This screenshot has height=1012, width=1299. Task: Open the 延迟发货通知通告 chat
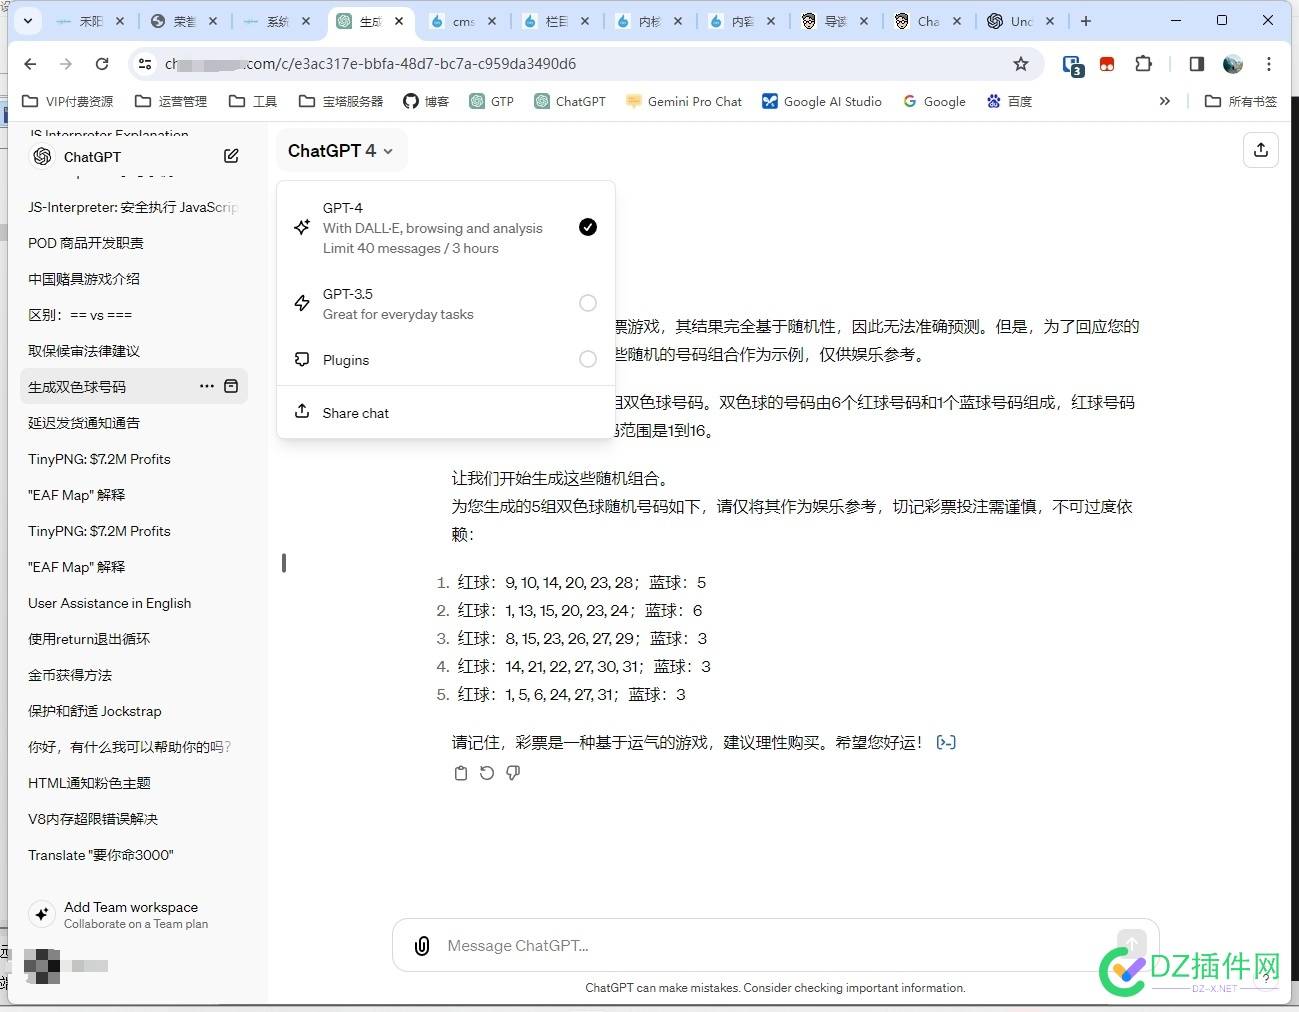click(134, 423)
